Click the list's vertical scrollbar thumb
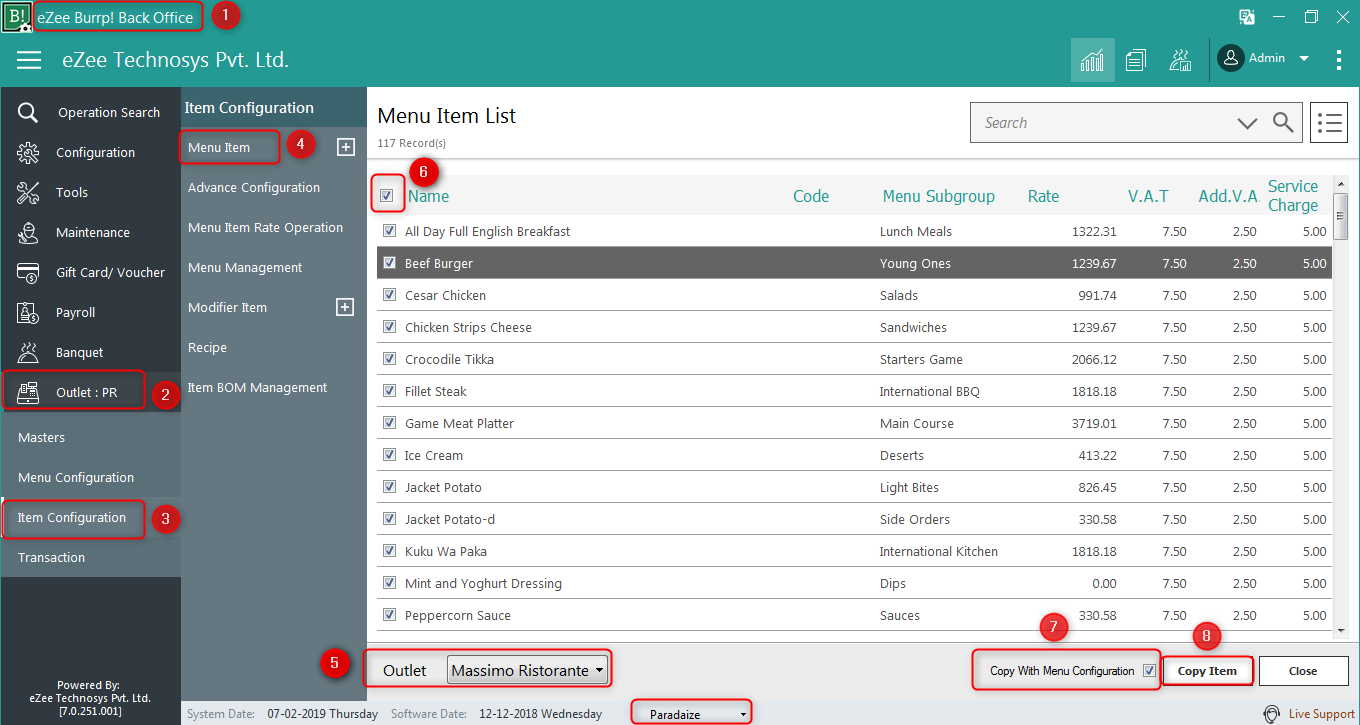 point(1341,217)
